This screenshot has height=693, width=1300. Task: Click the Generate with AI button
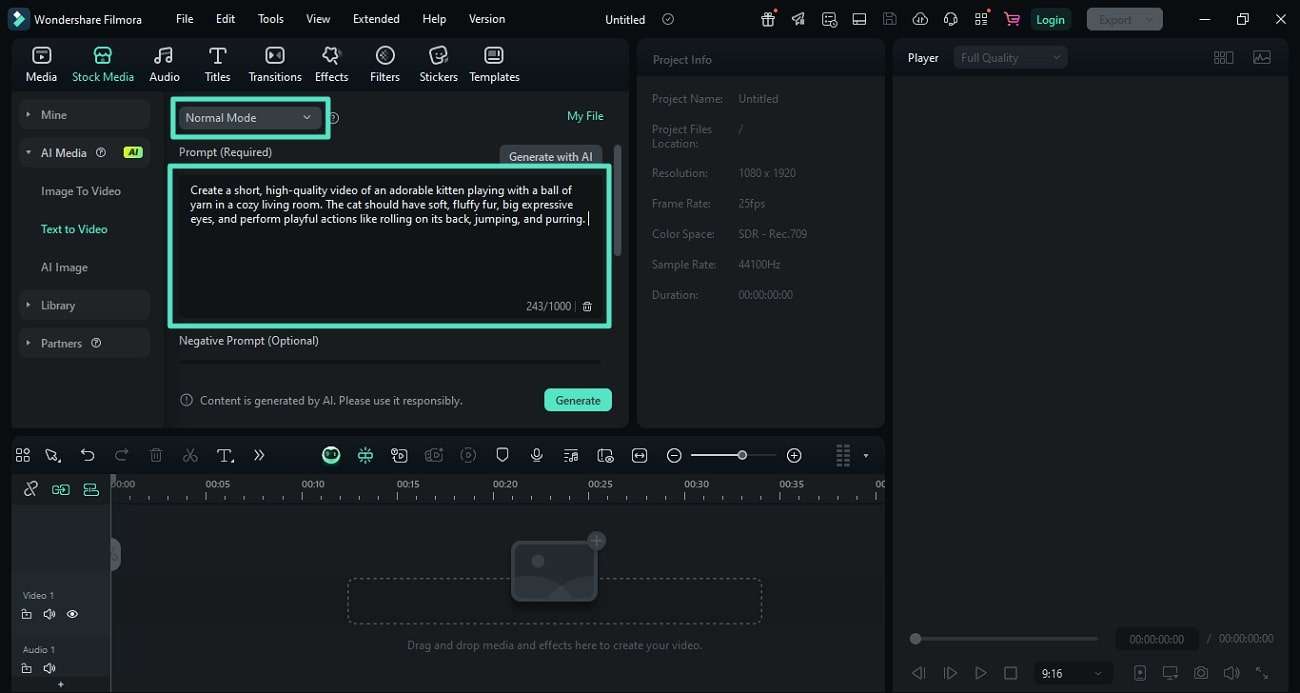[x=550, y=156]
